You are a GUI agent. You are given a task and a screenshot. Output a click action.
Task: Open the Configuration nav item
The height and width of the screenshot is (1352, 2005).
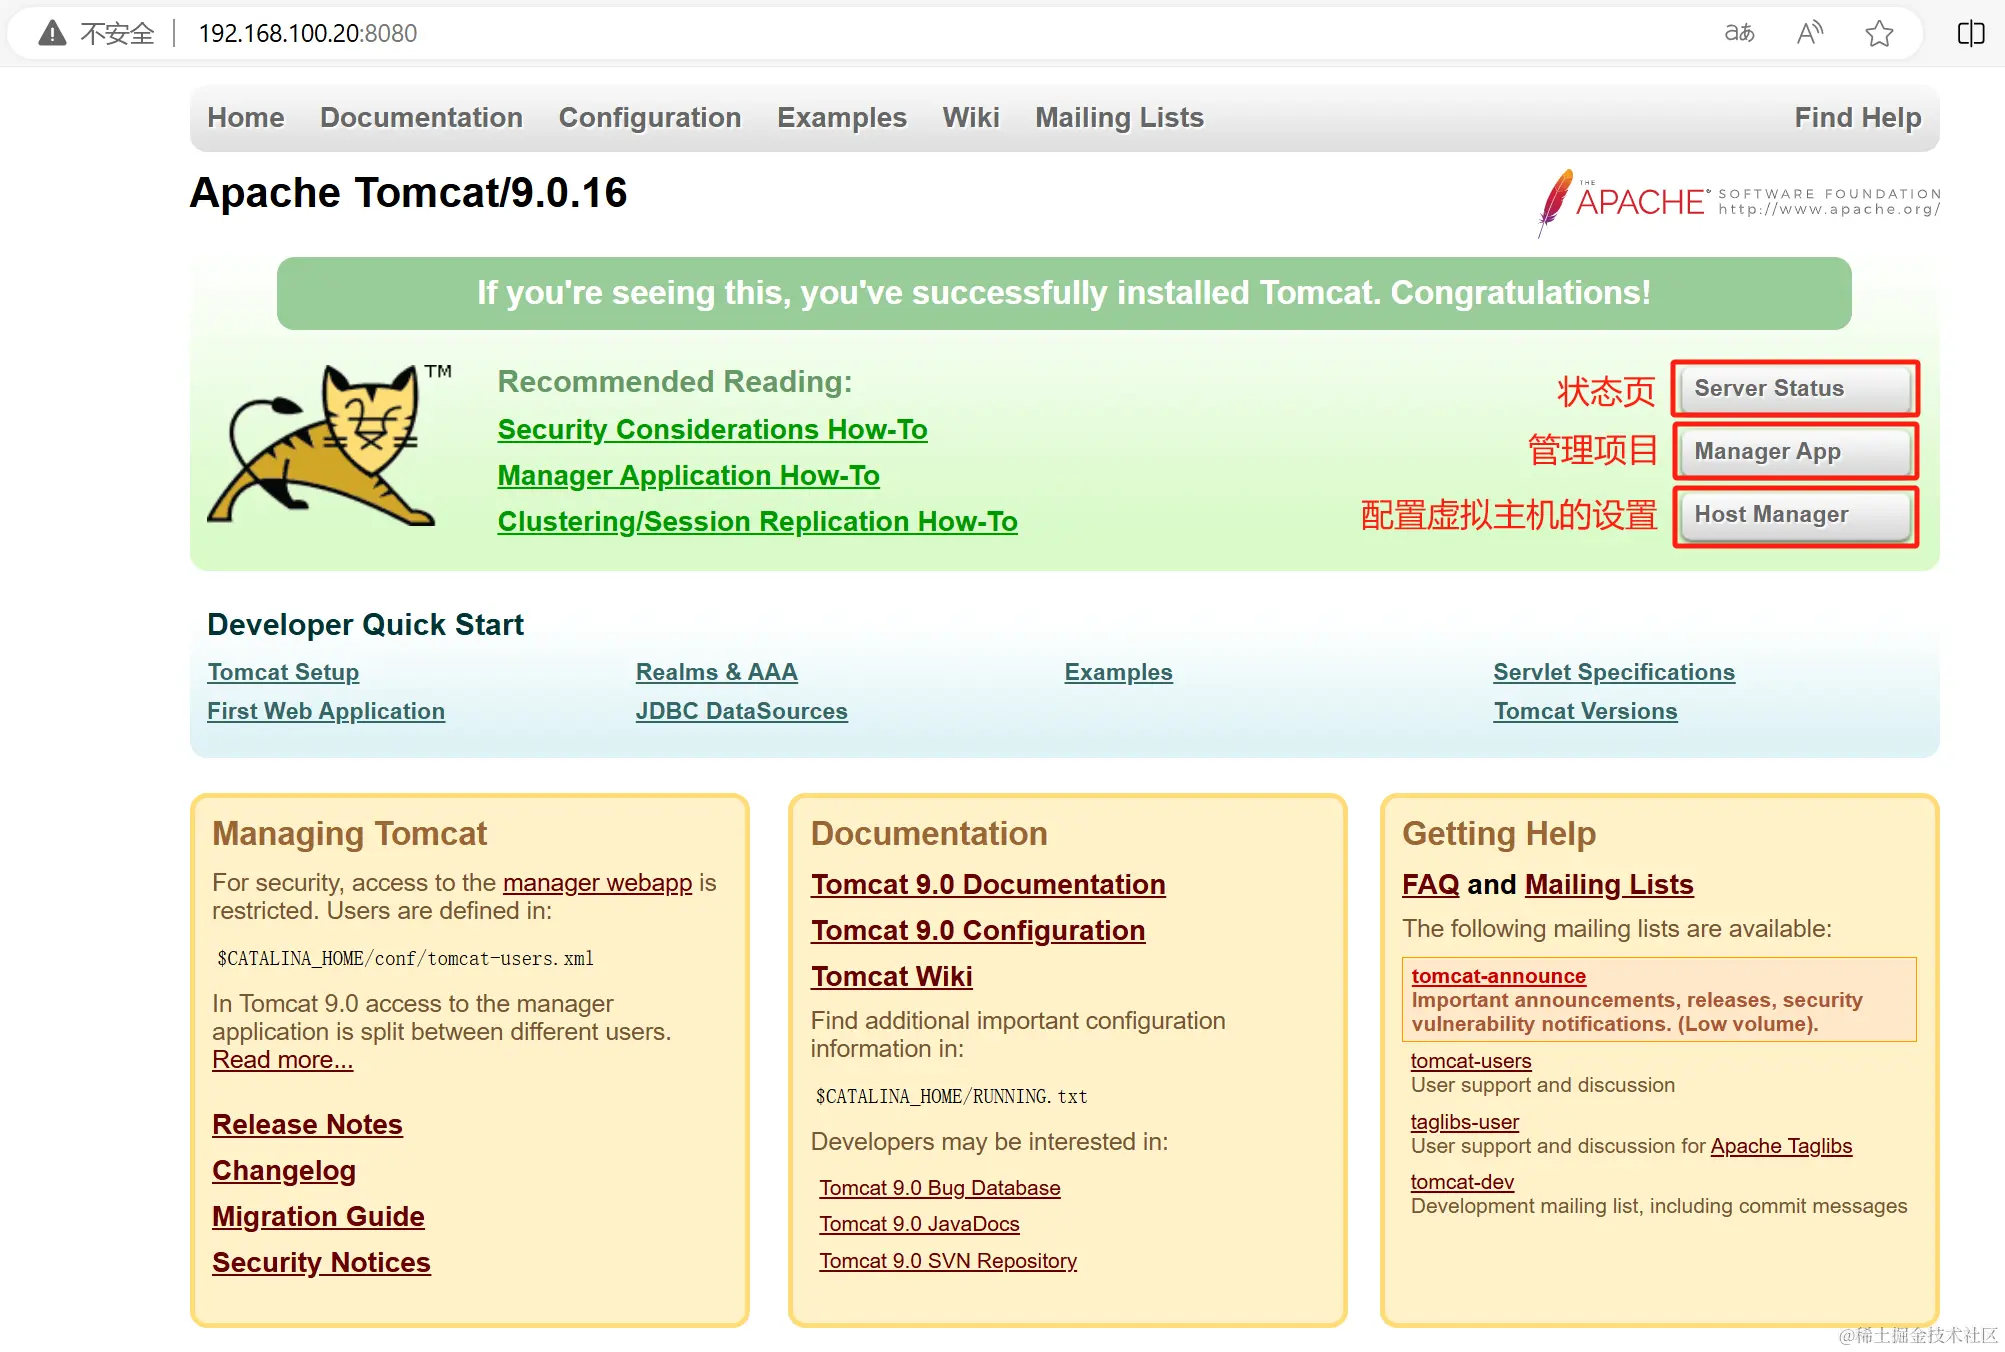click(x=650, y=118)
